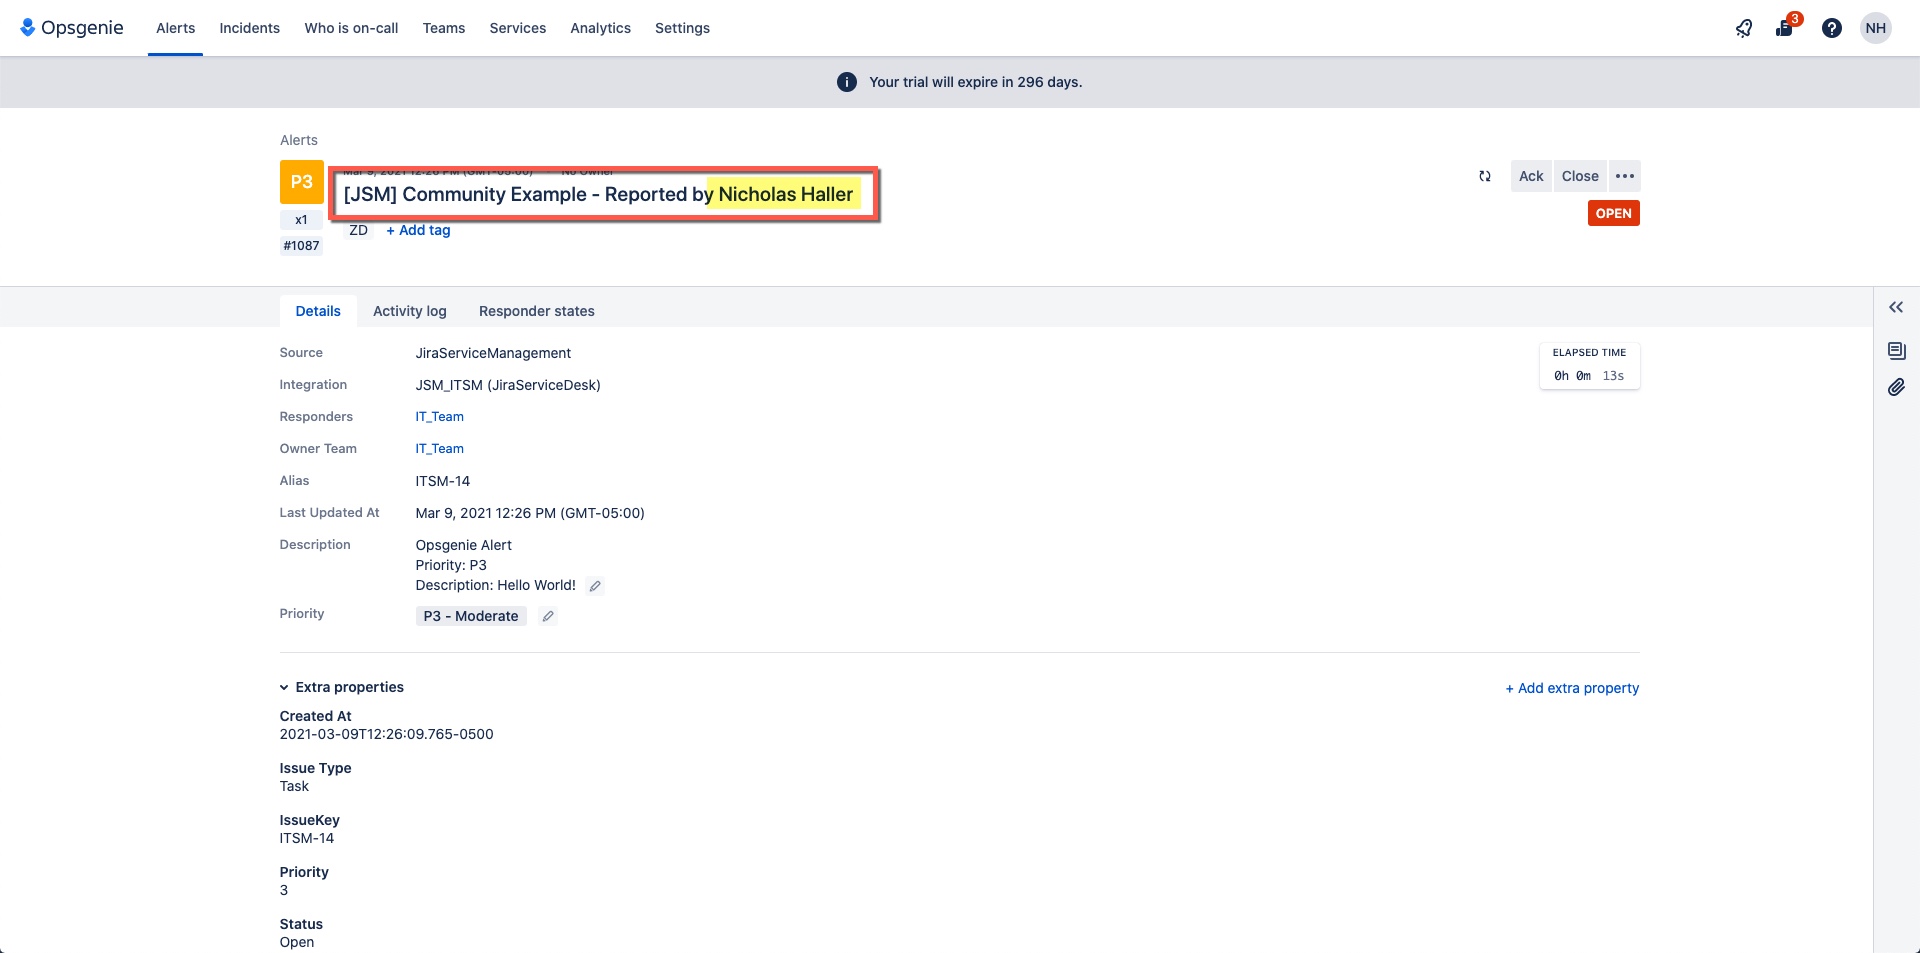Collapse the Extra properties section

click(285, 687)
